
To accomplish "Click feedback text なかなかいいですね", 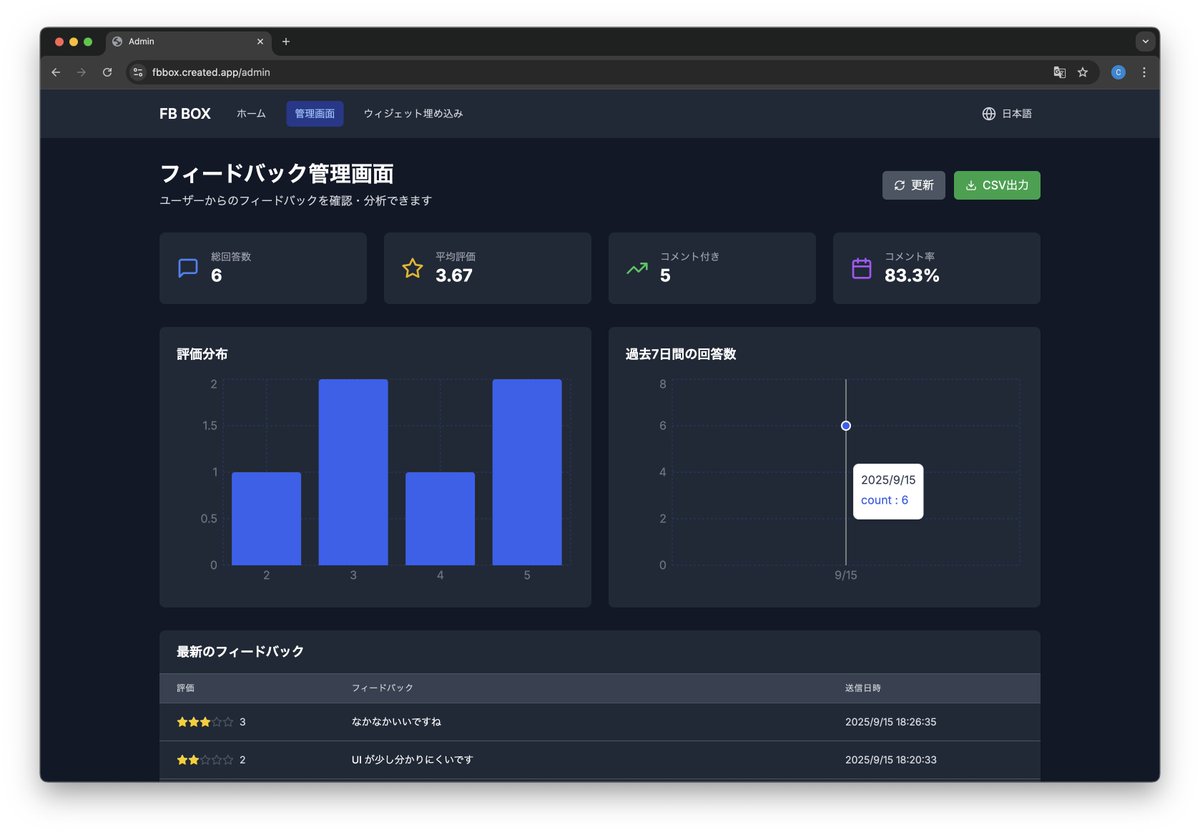I will (x=396, y=722).
